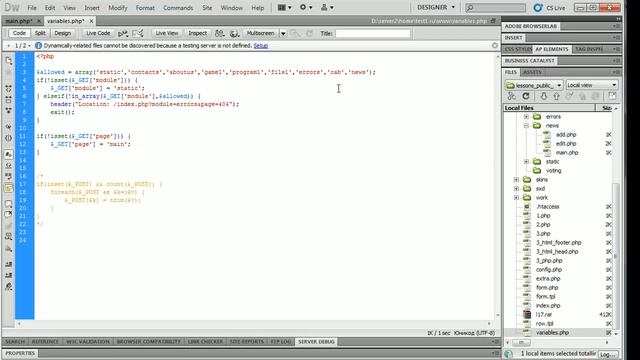The width and height of the screenshot is (640, 360).
Task: Refresh the Files panel list
Action: click(x=526, y=96)
